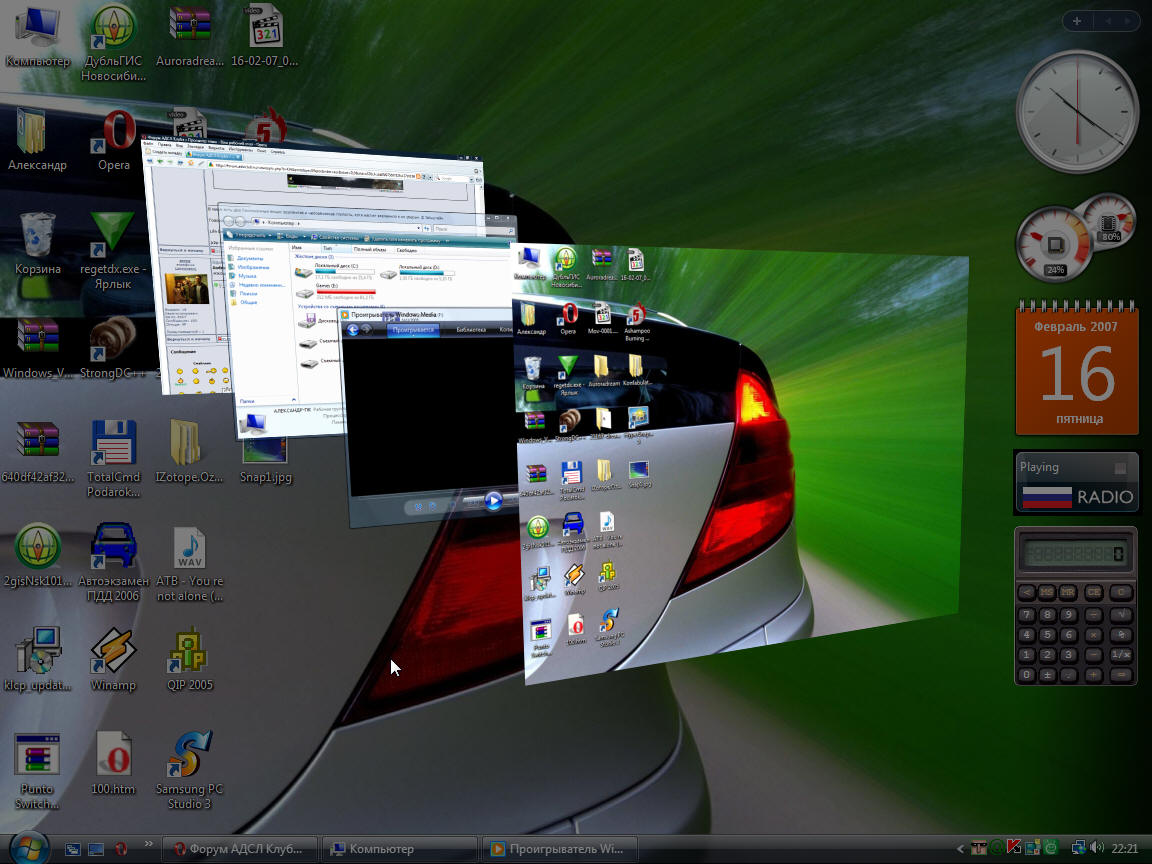Image resolution: width=1152 pixels, height=864 pixels.
Task: Click the calendar gadget showing 16
Action: coord(1077,370)
